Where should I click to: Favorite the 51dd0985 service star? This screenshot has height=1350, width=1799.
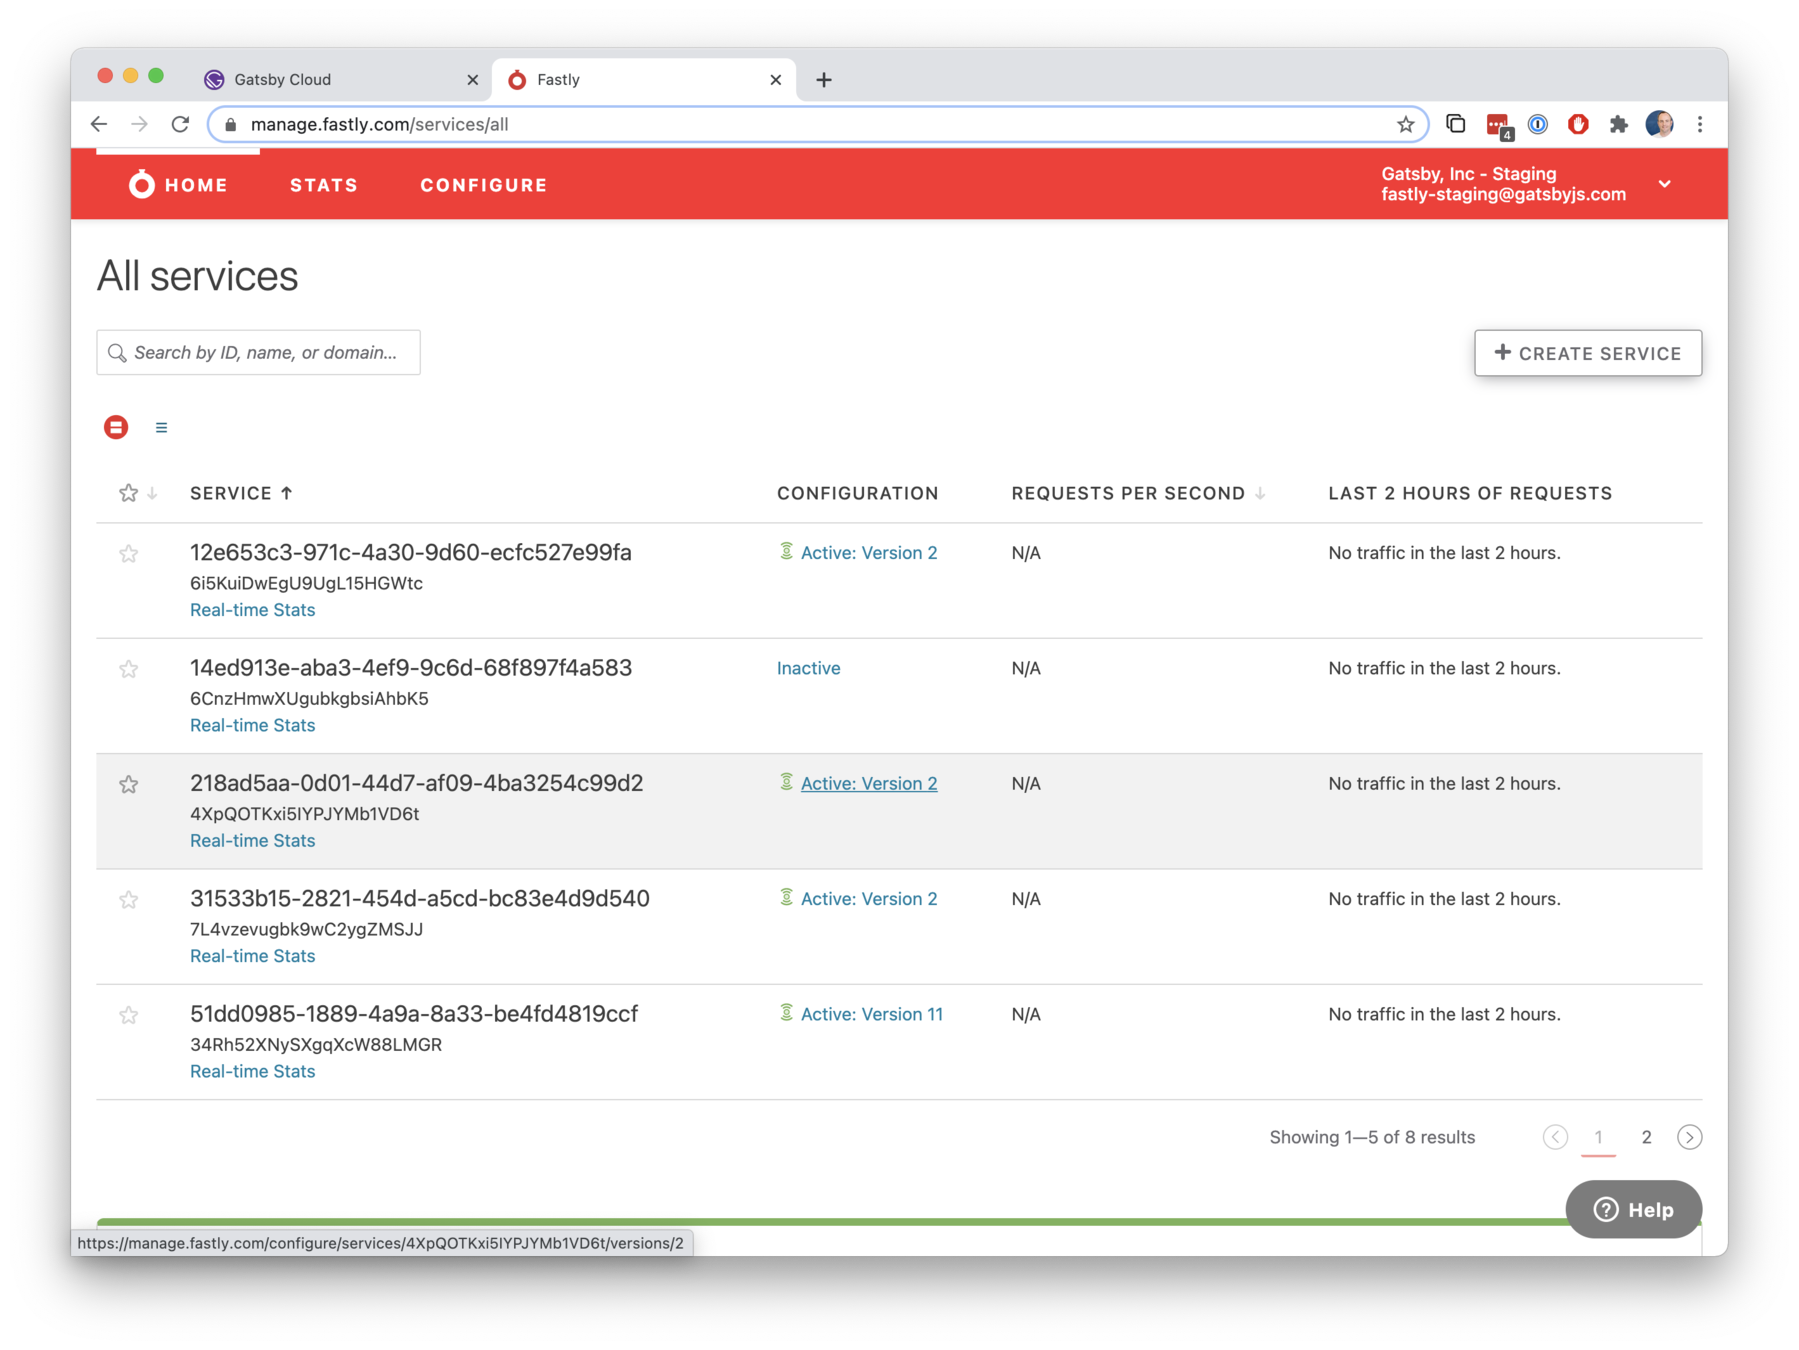click(128, 1016)
